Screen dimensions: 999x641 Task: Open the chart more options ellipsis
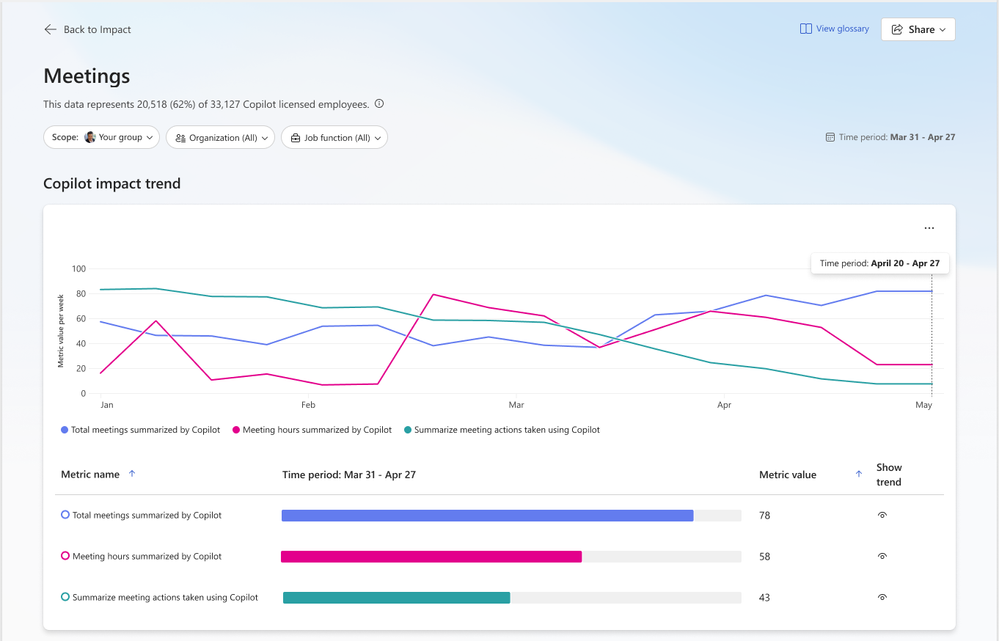click(929, 228)
